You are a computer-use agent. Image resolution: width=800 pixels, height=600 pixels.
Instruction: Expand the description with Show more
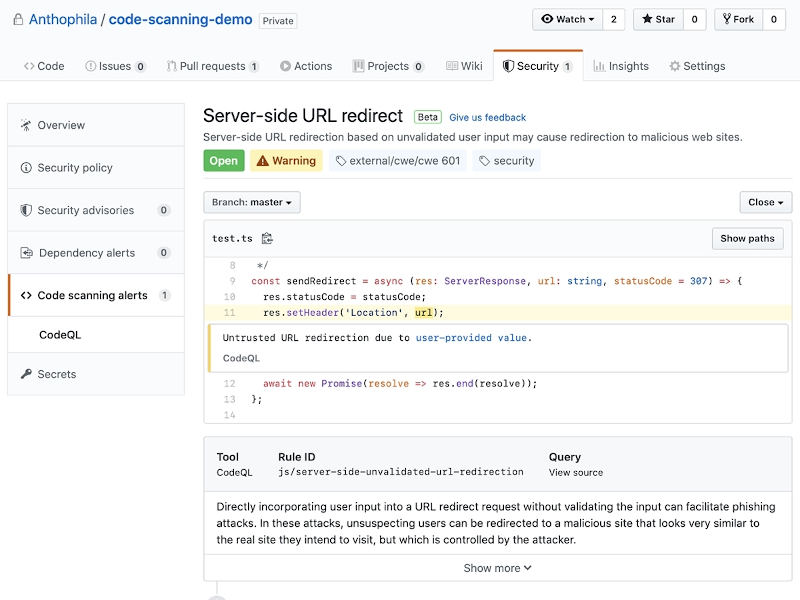[497, 568]
